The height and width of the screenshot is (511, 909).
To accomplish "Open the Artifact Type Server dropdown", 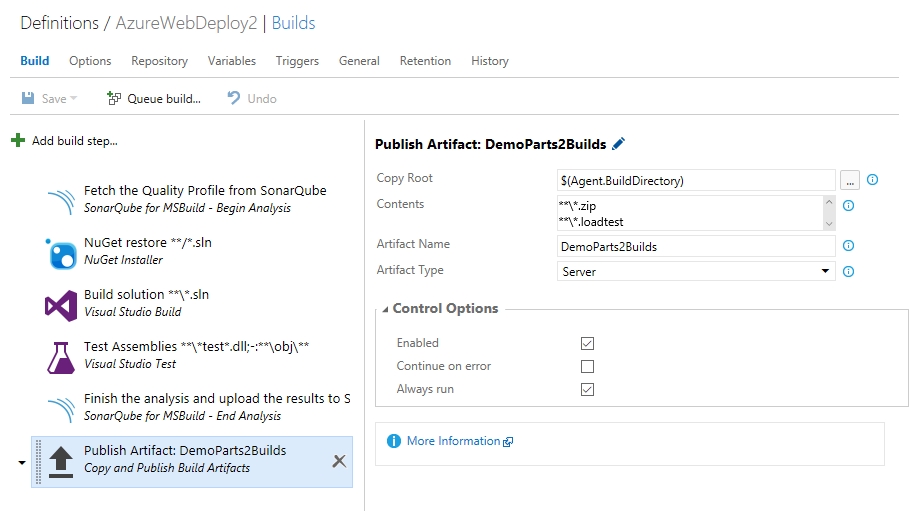I will tap(825, 271).
